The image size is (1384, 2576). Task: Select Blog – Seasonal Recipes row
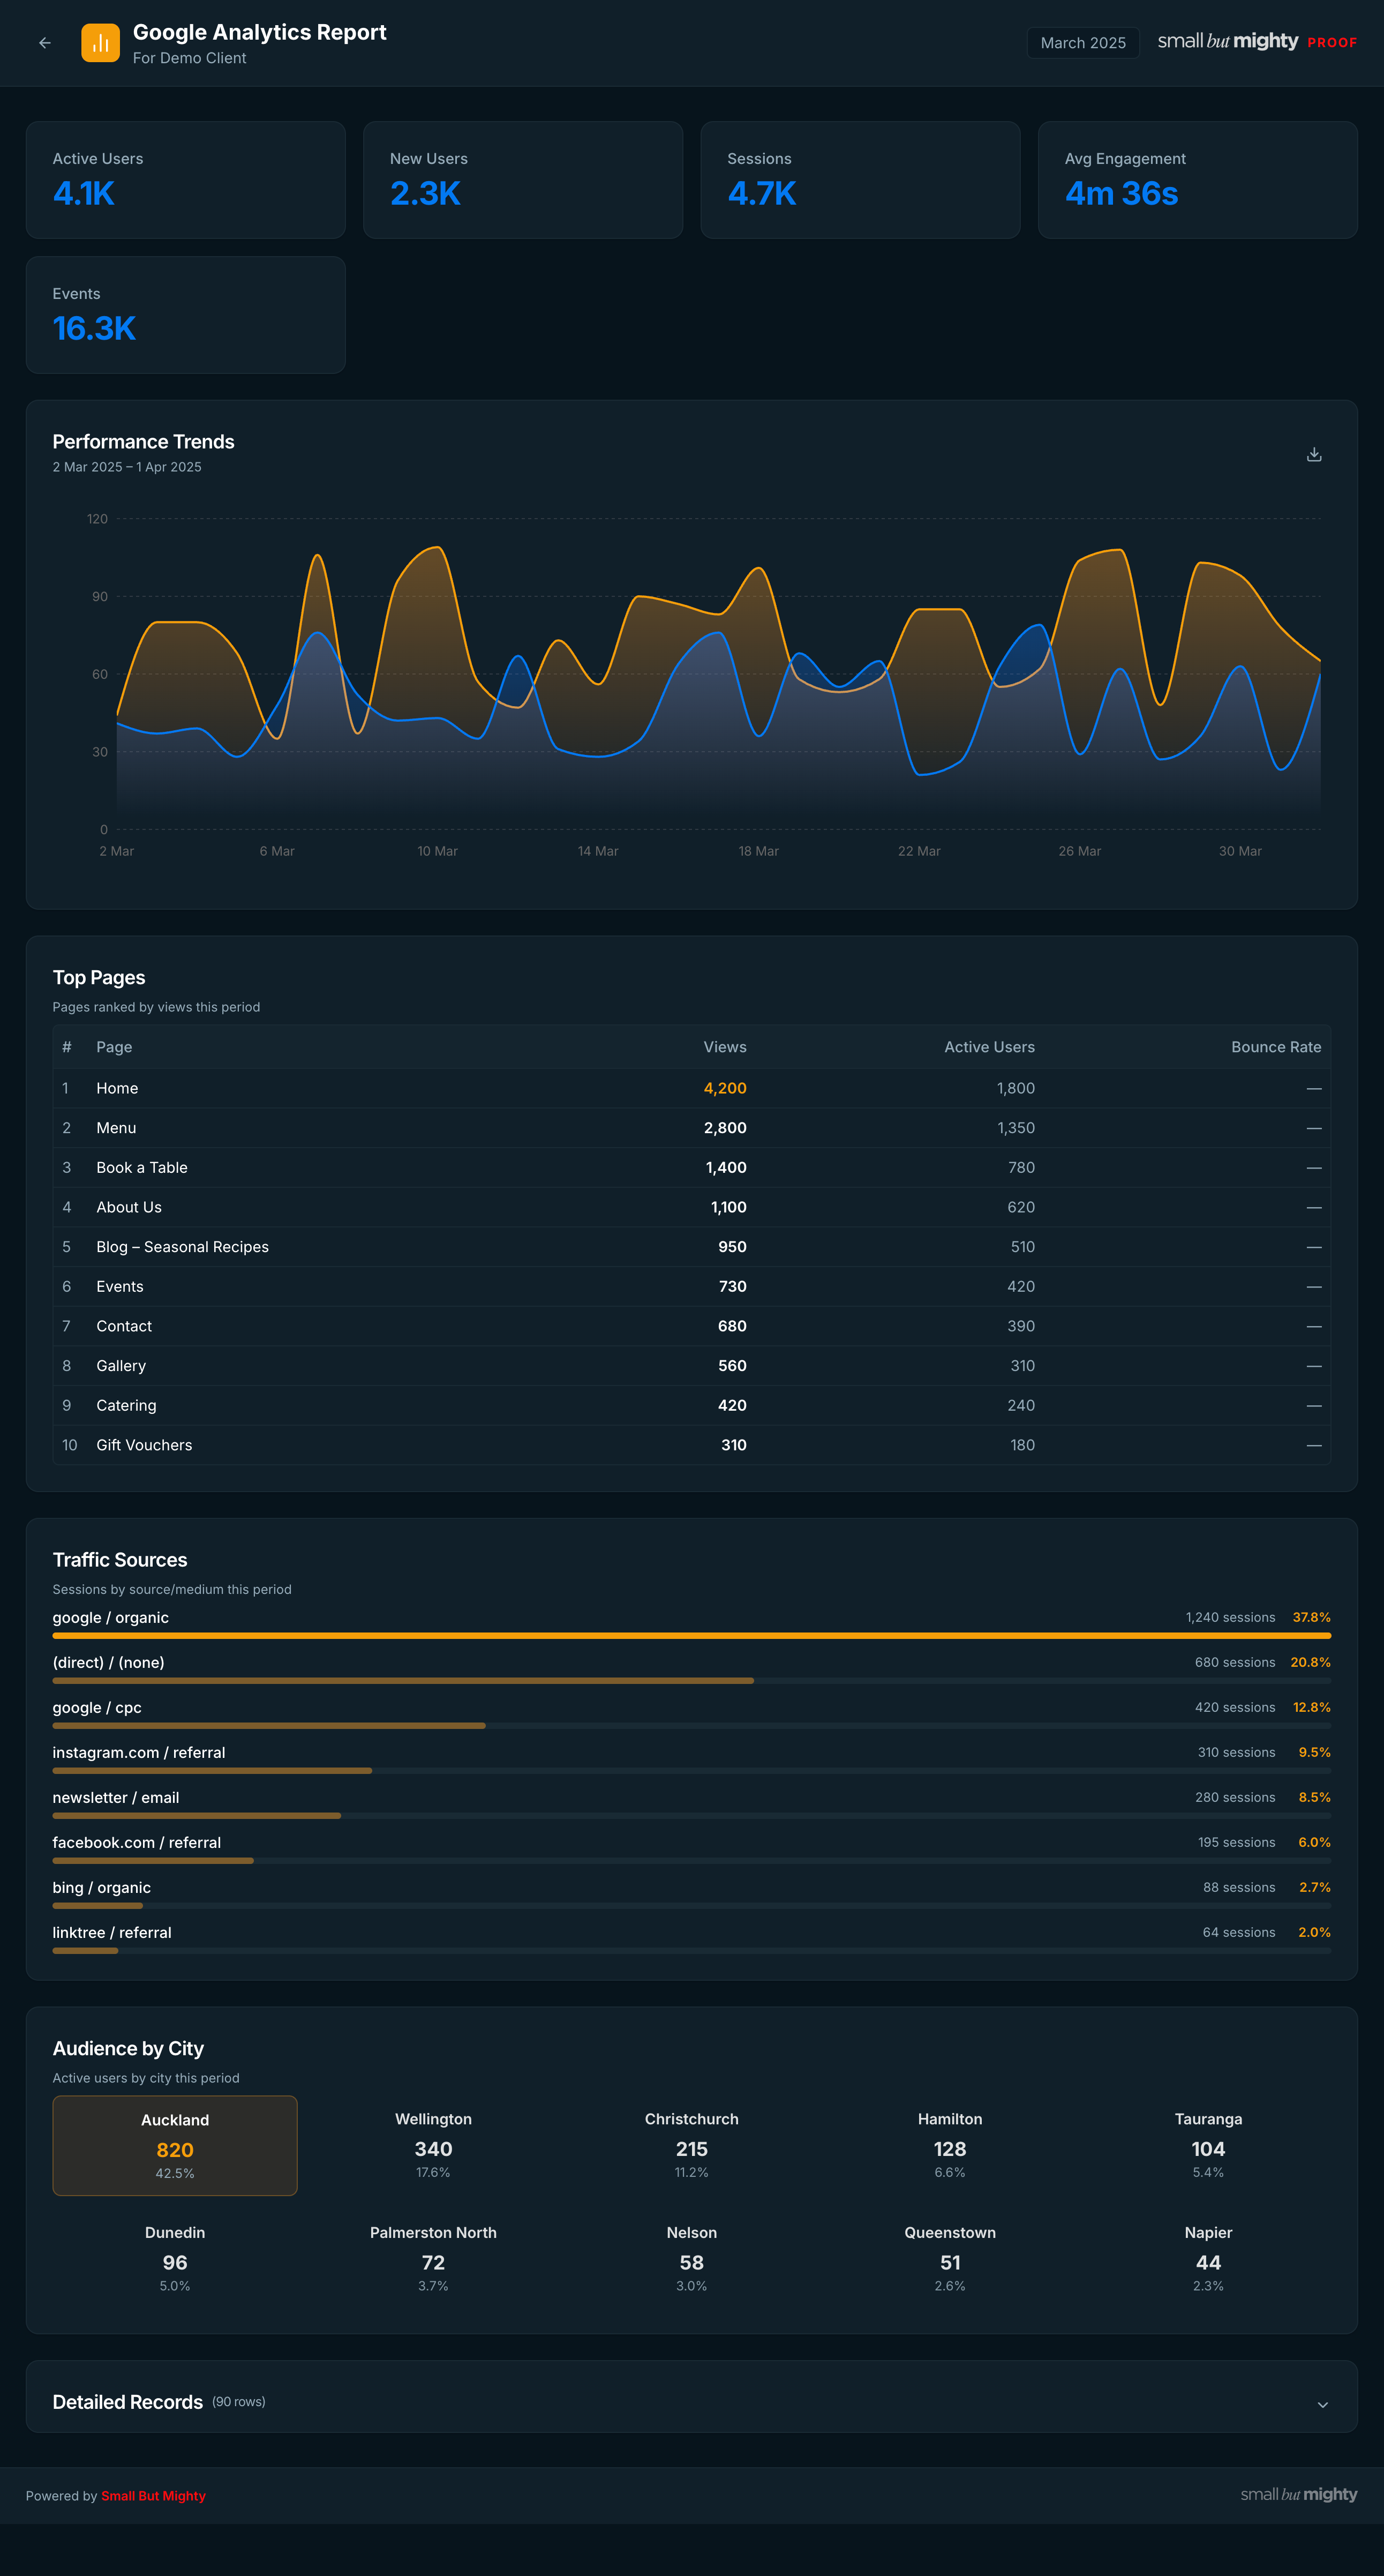(692, 1247)
